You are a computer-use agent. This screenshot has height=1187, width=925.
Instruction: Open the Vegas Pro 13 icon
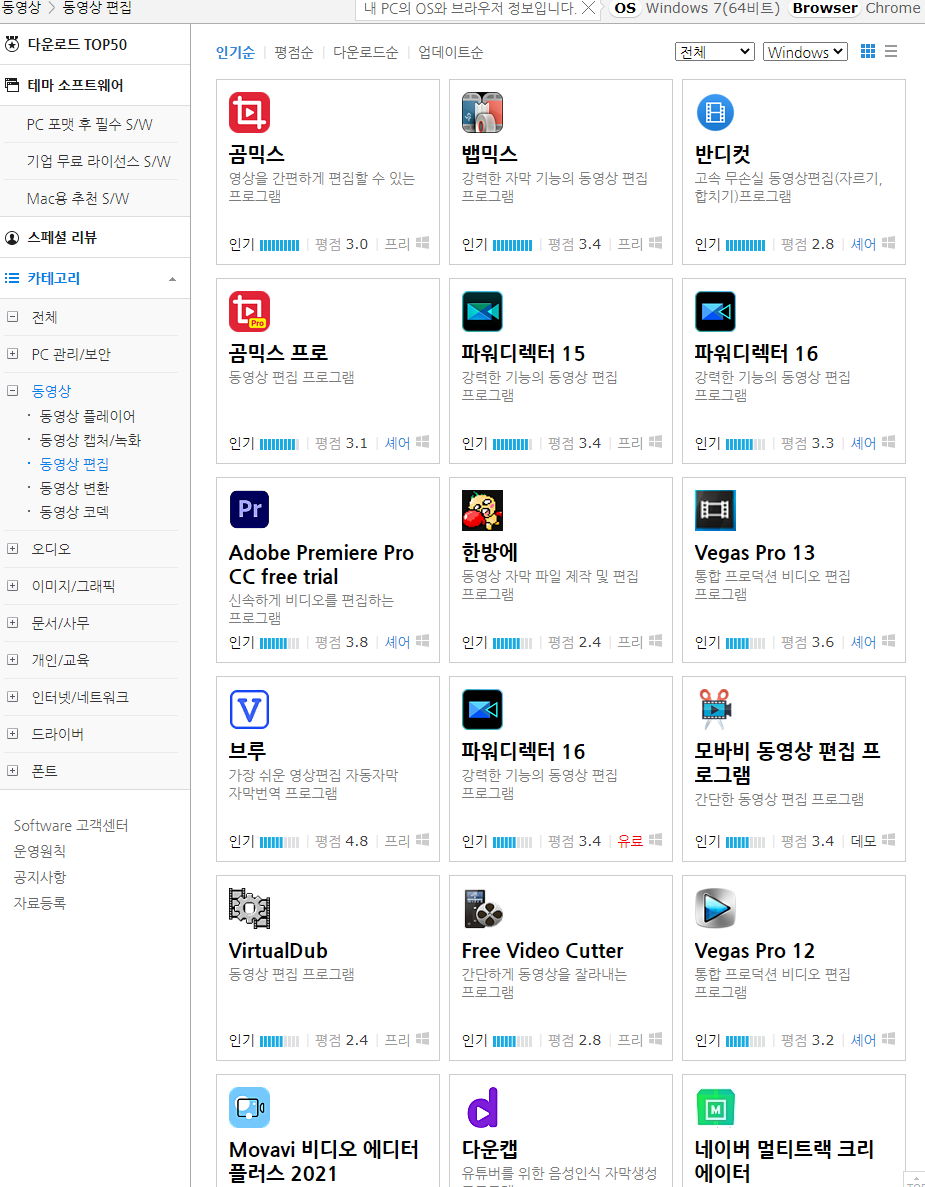pos(715,509)
